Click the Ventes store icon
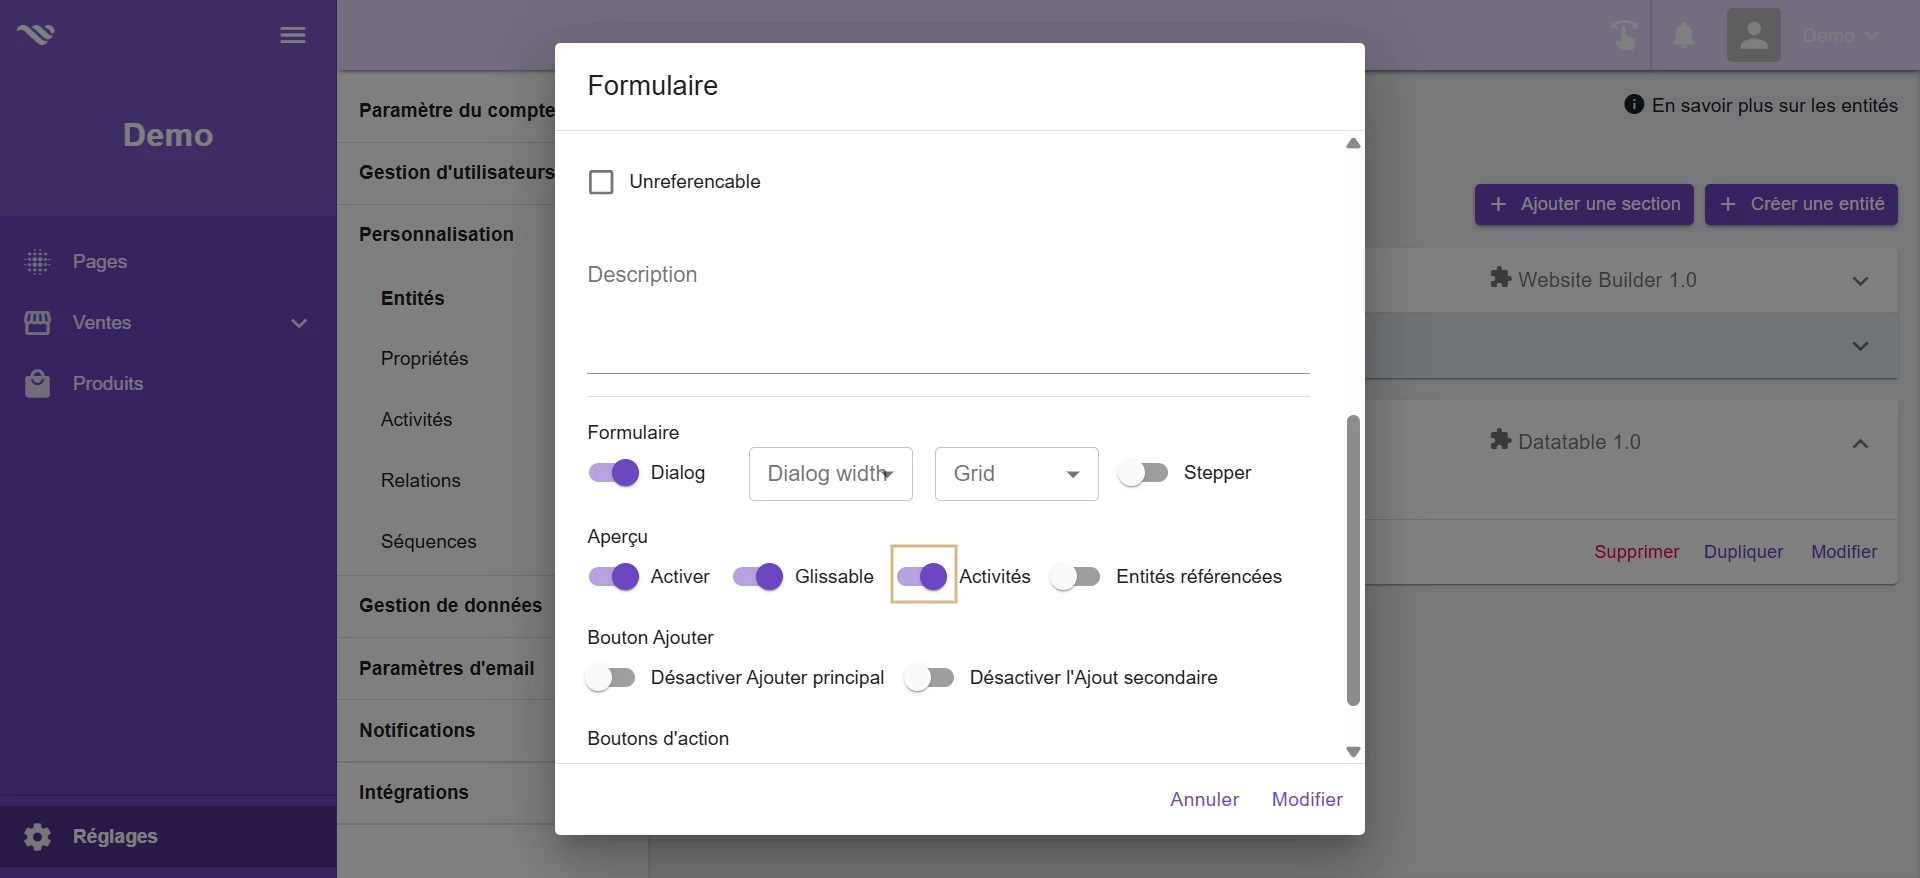The image size is (1920, 878). [x=37, y=323]
